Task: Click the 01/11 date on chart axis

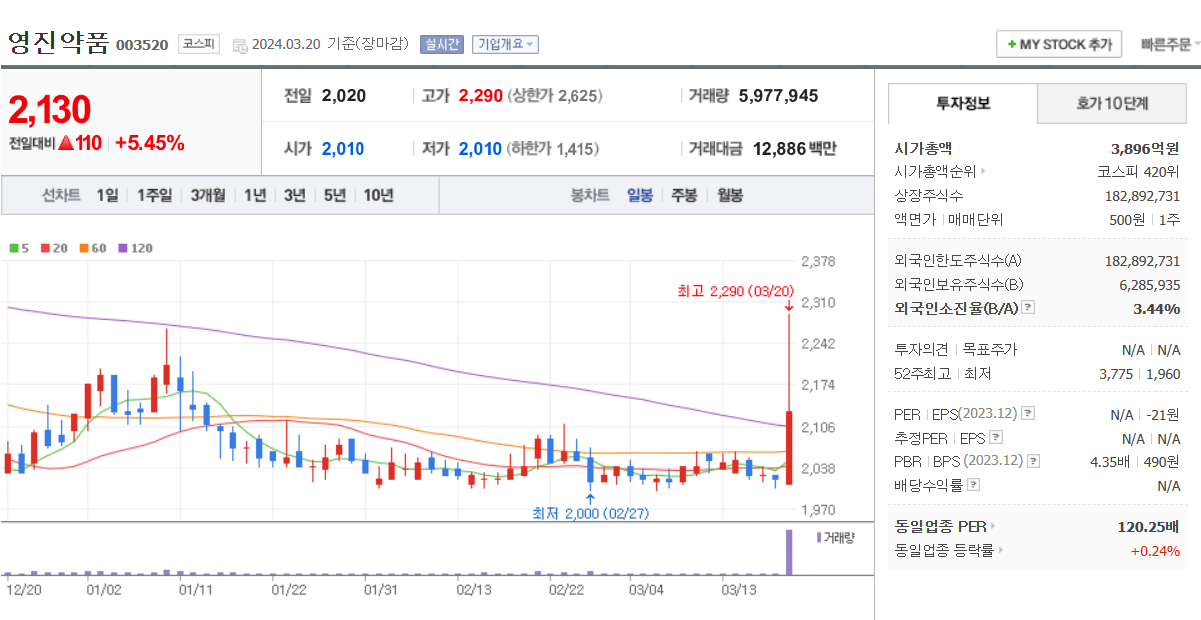Action: tap(195, 590)
